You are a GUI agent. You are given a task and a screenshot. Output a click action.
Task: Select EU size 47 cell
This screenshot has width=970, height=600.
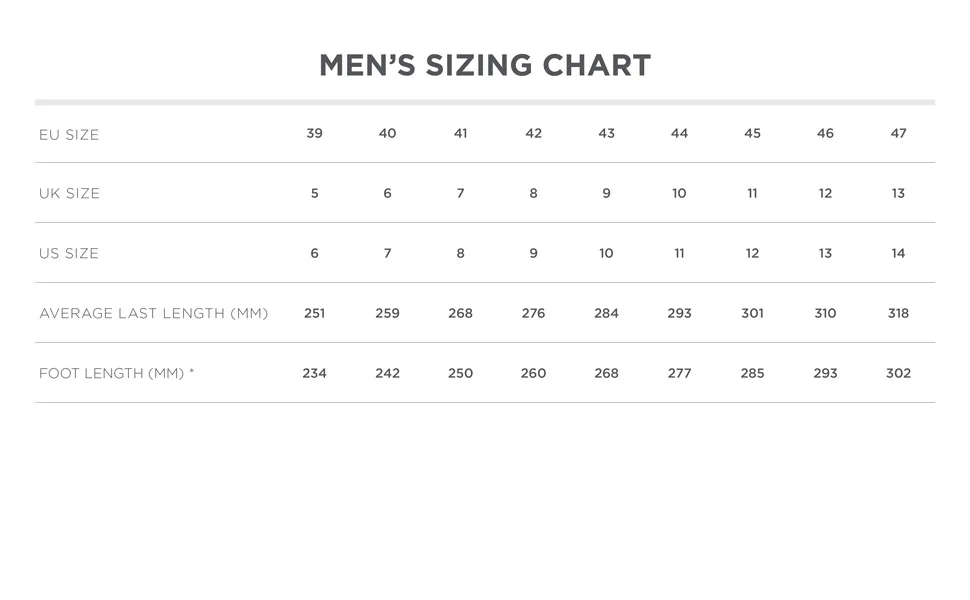(x=898, y=134)
